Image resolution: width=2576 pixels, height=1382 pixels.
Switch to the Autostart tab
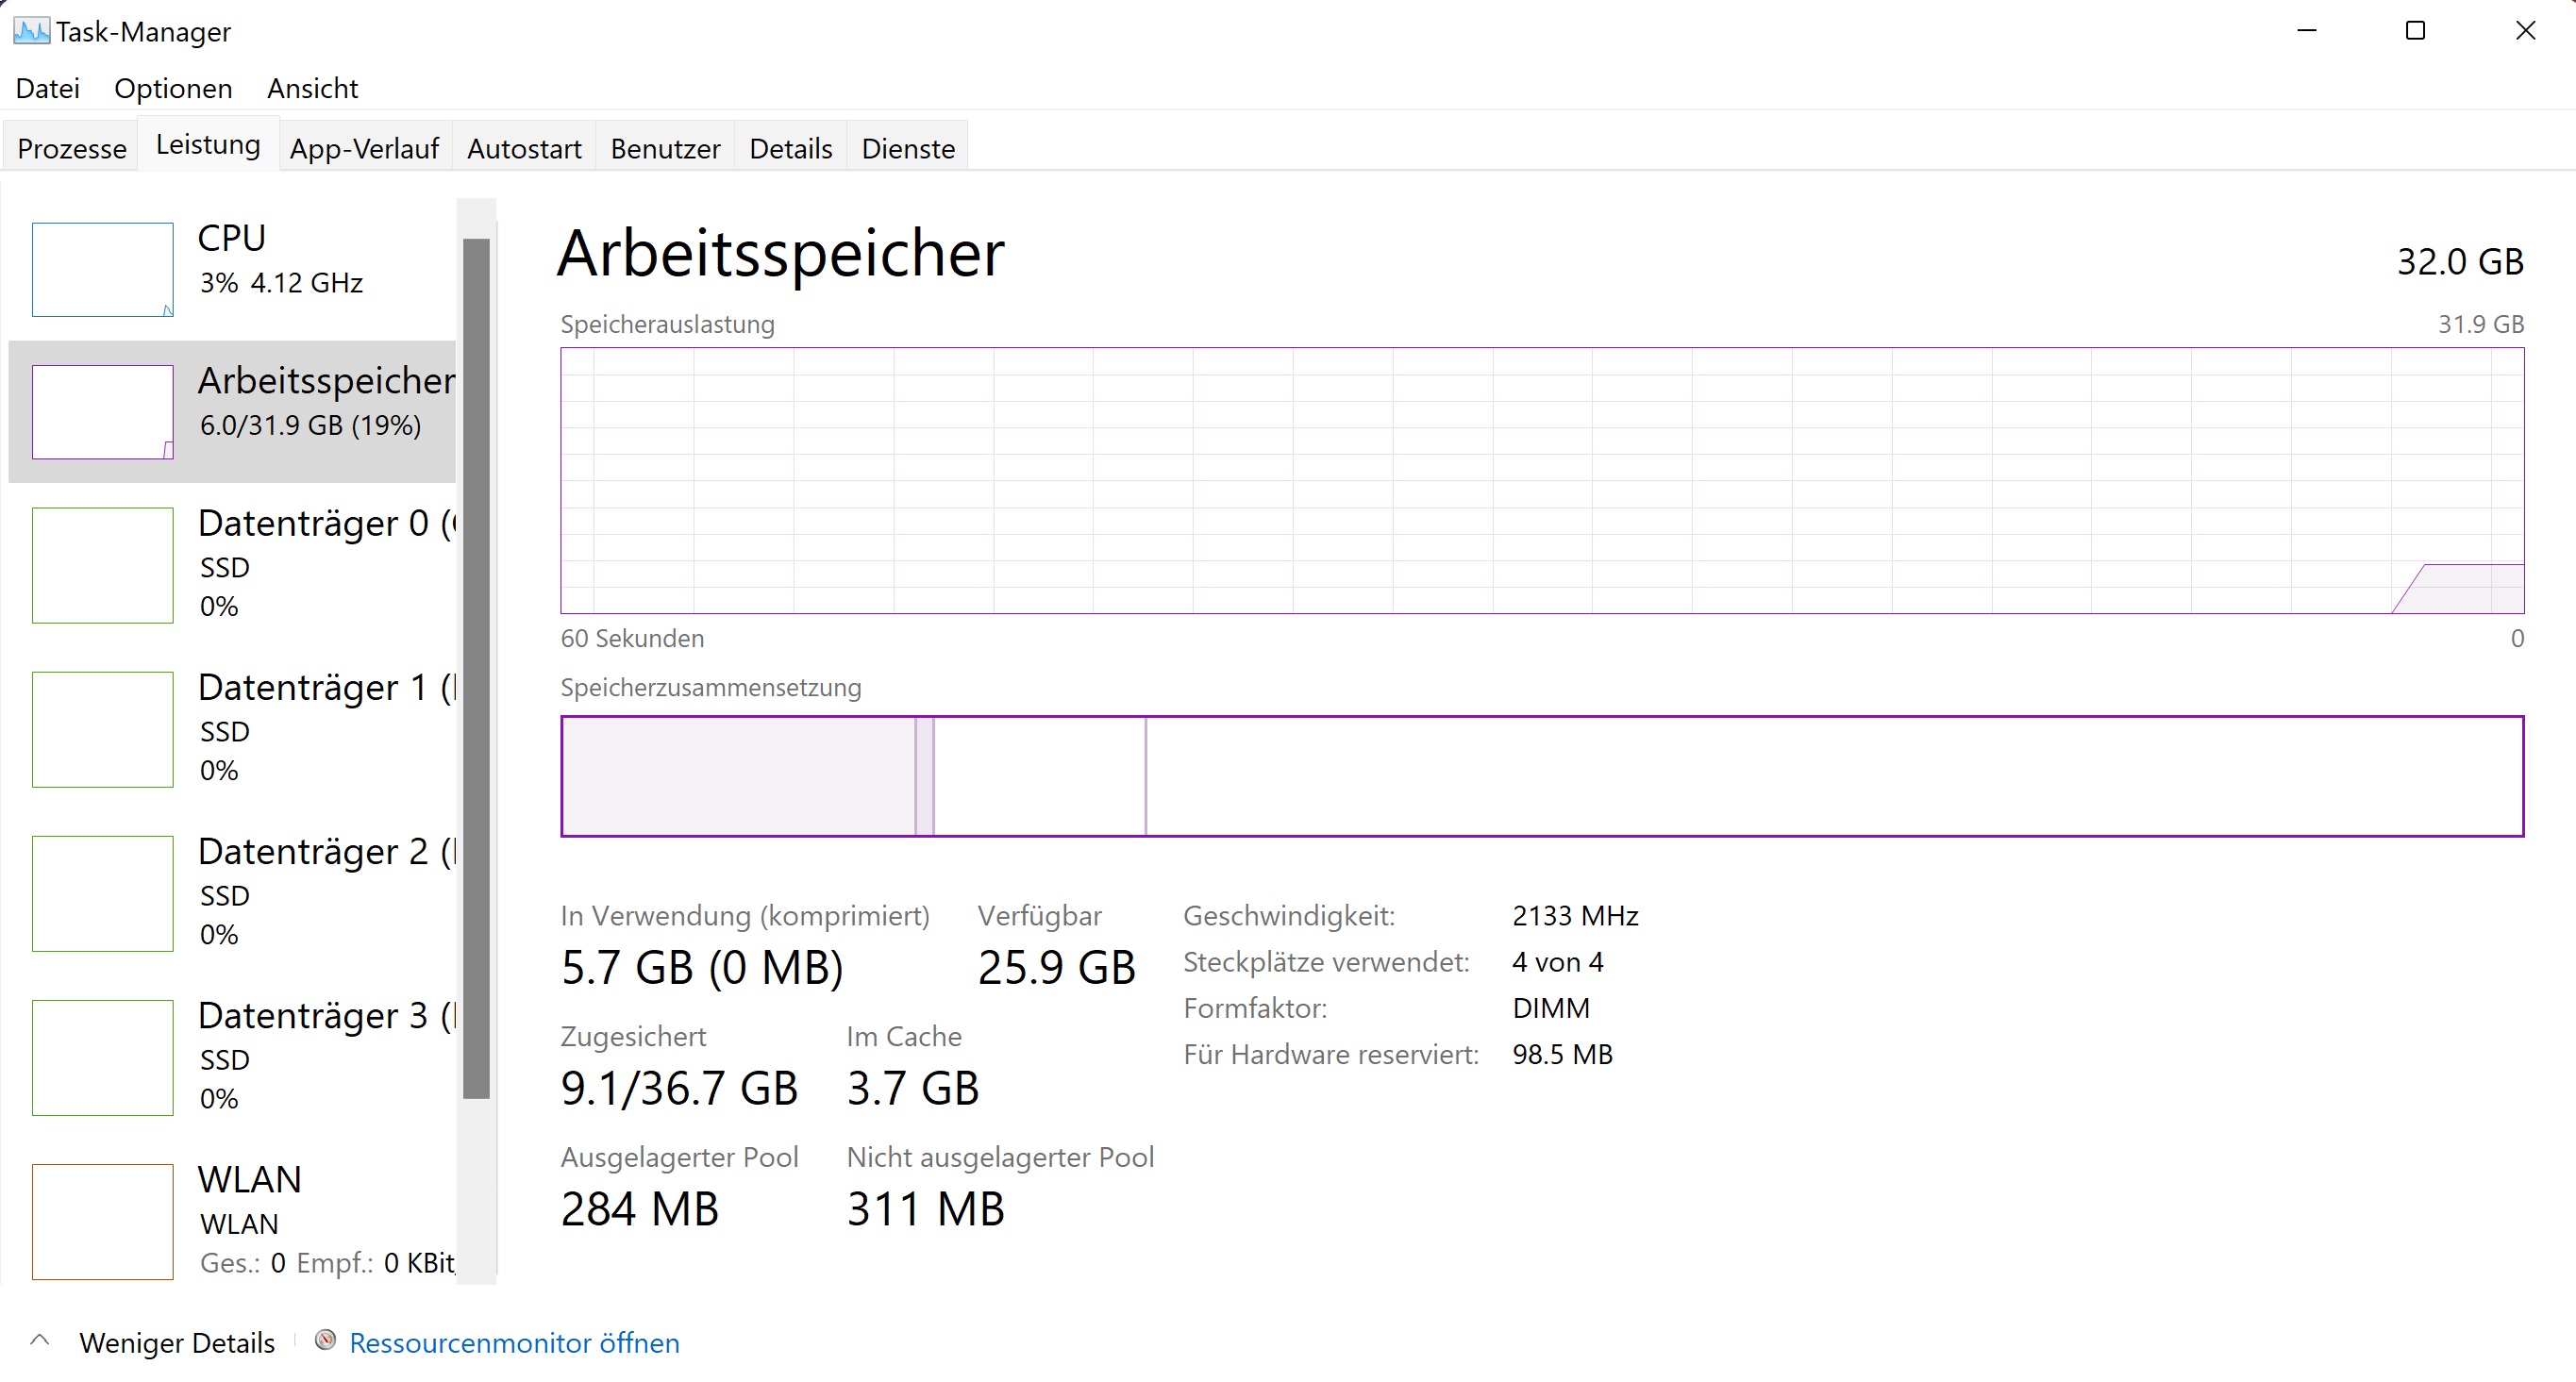[524, 149]
